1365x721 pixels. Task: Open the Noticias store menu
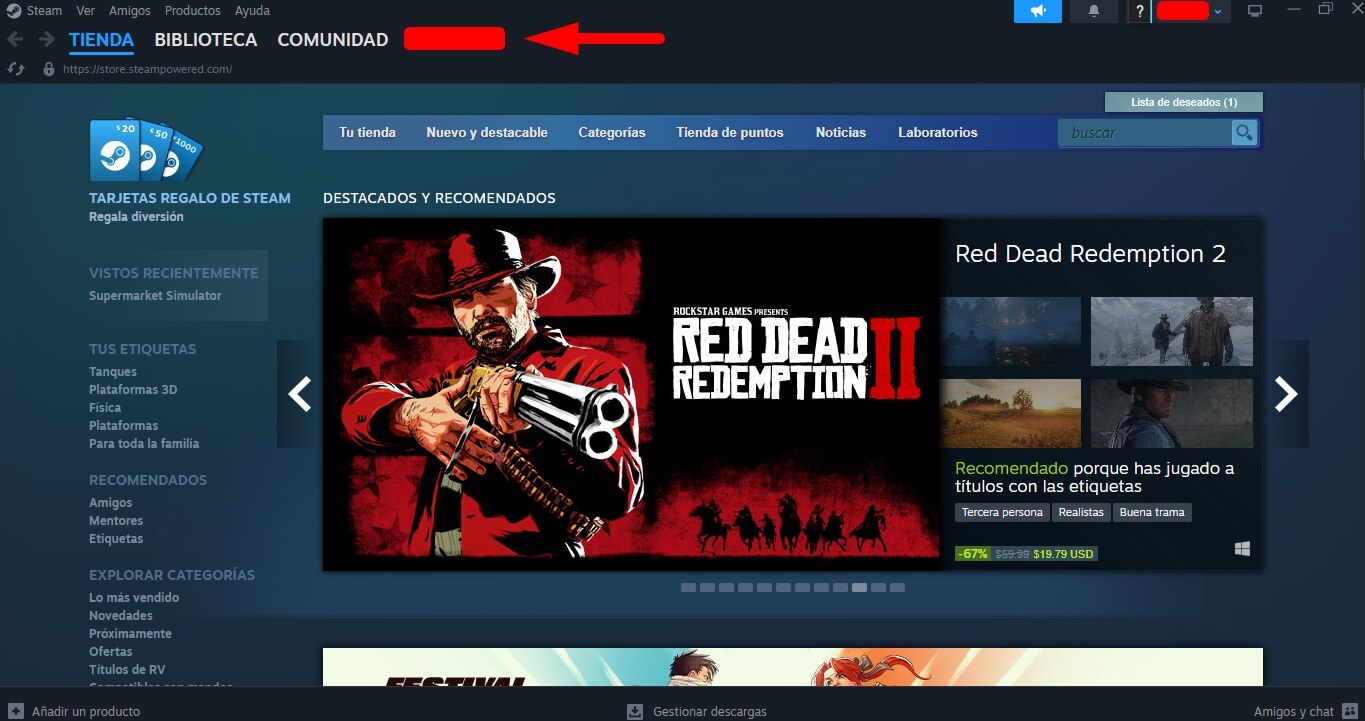(841, 132)
